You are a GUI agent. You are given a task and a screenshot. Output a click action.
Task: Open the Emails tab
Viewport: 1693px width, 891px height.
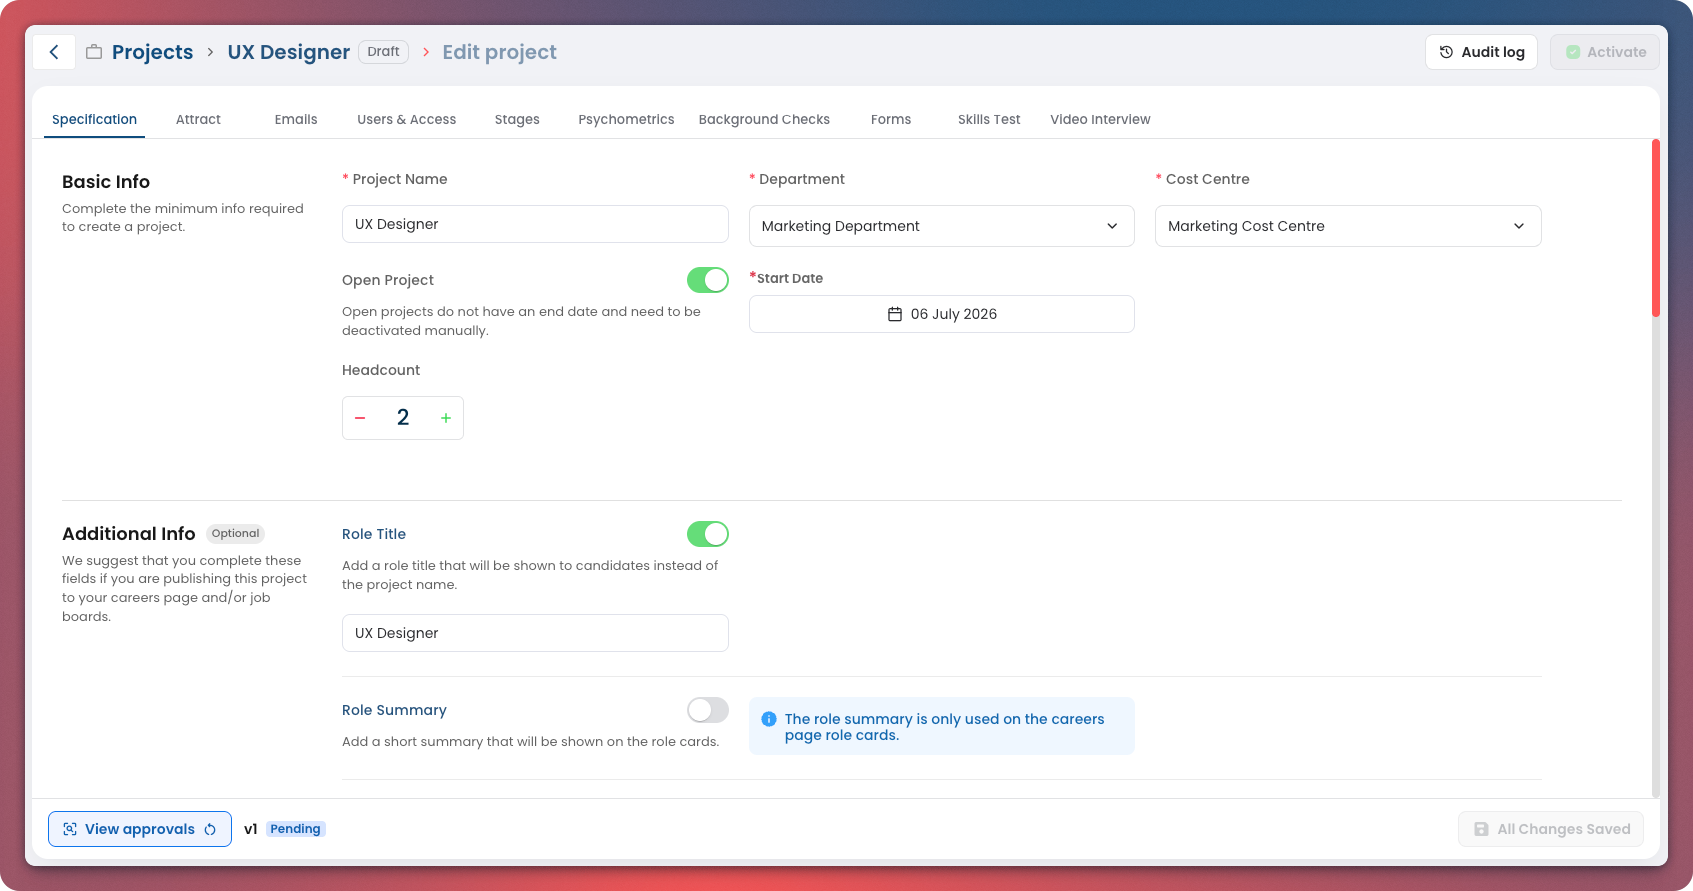[296, 119]
